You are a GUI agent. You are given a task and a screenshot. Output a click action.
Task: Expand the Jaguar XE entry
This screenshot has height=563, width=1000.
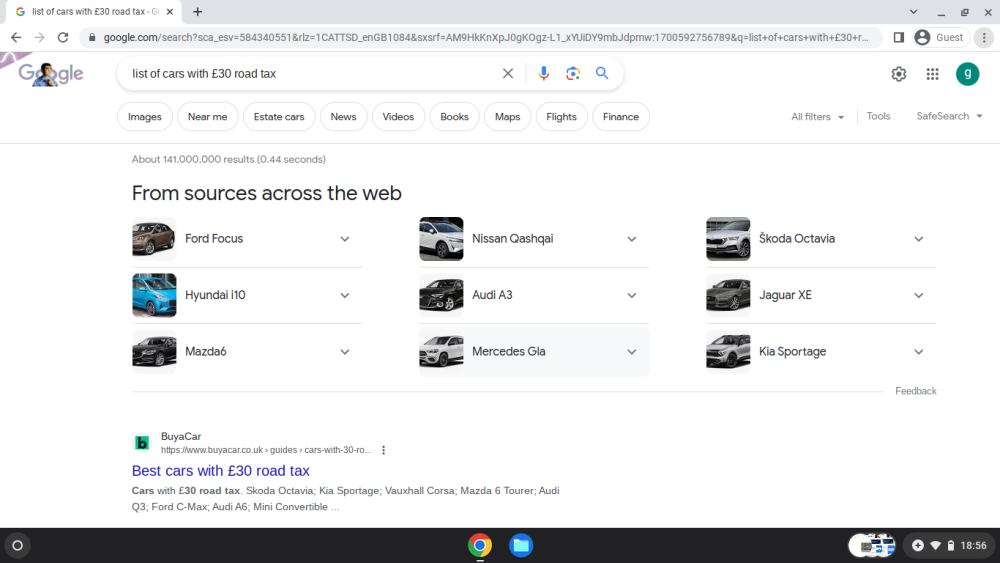point(918,295)
